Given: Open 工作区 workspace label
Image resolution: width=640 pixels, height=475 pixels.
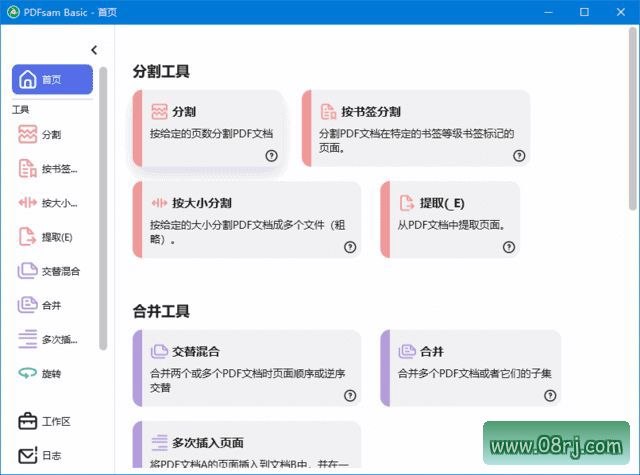Looking at the screenshot, I should pyautogui.click(x=56, y=422).
